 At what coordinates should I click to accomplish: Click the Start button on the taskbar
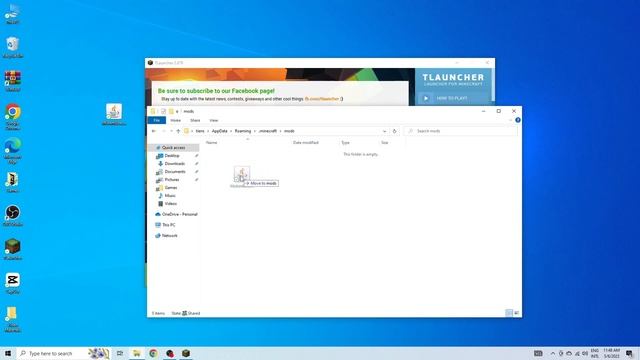tap(8, 353)
